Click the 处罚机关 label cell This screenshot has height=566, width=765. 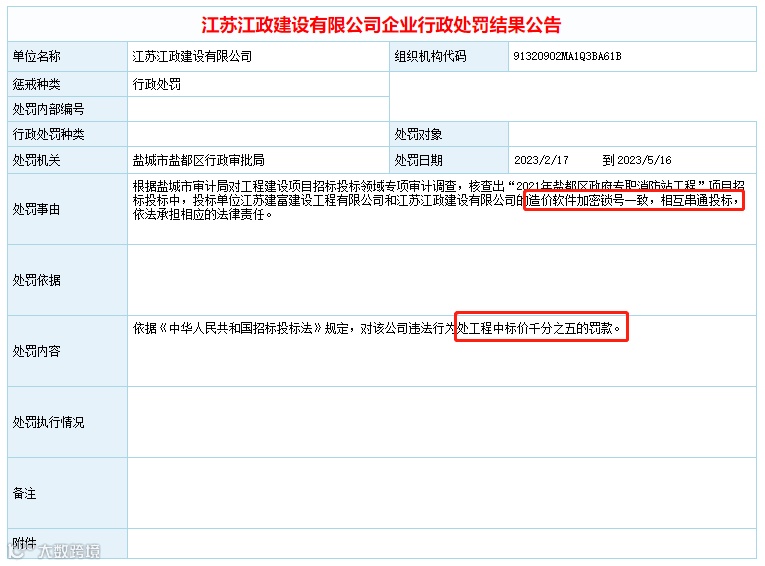click(x=67, y=160)
